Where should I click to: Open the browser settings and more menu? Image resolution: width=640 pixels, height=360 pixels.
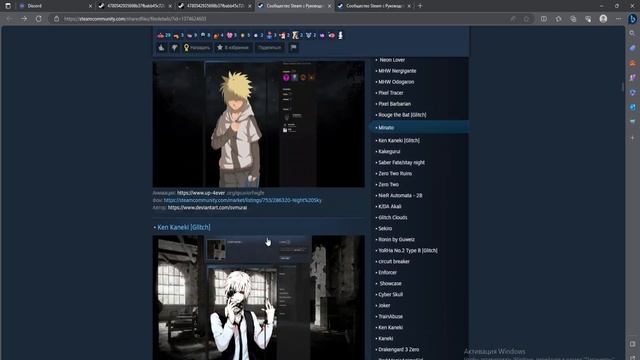618,19
